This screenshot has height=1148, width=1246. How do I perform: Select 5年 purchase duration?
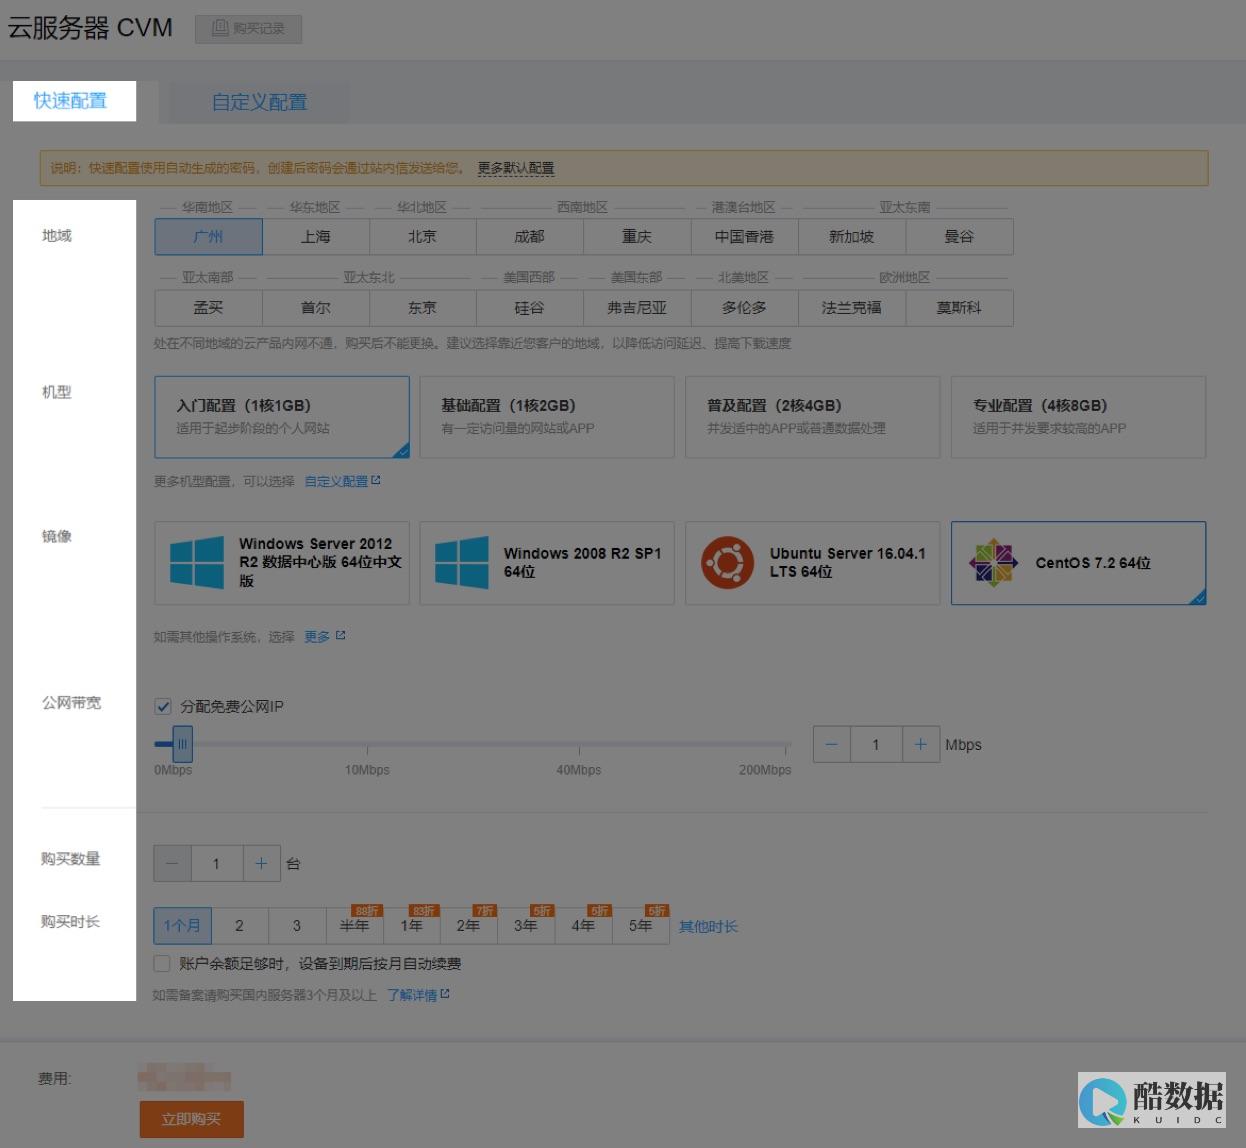[641, 926]
